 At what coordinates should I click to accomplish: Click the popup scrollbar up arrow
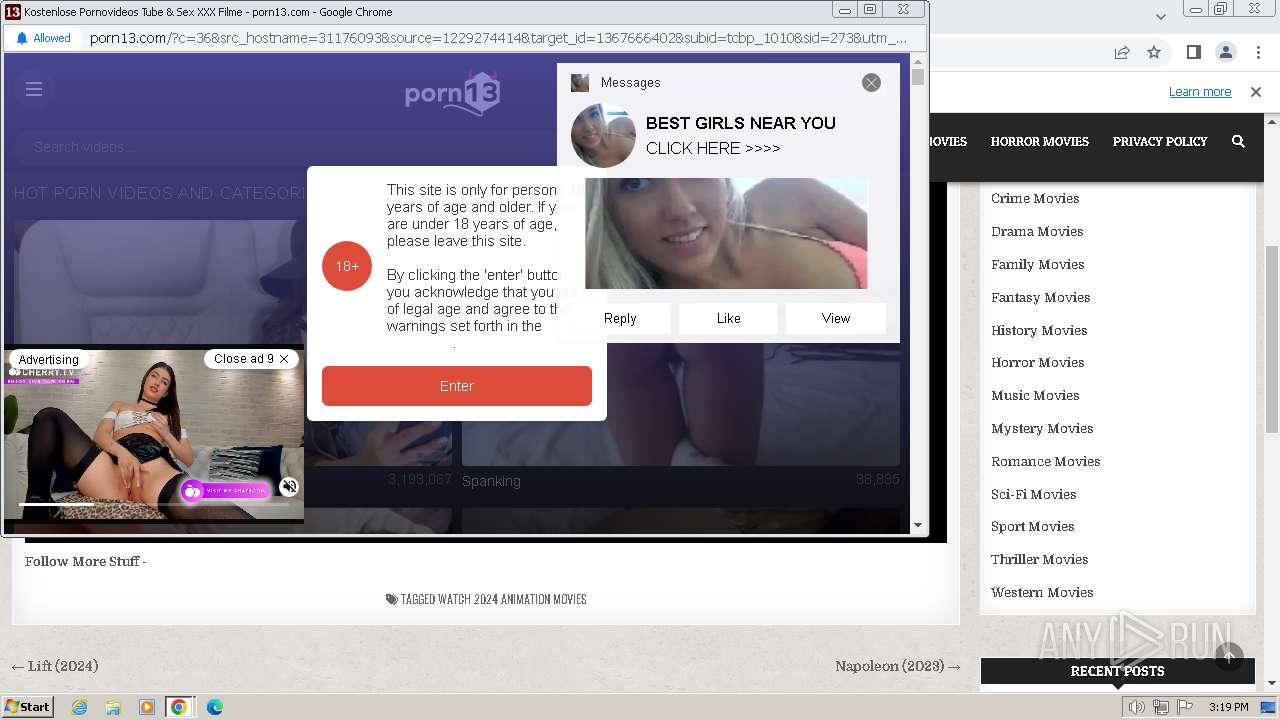click(x=918, y=62)
